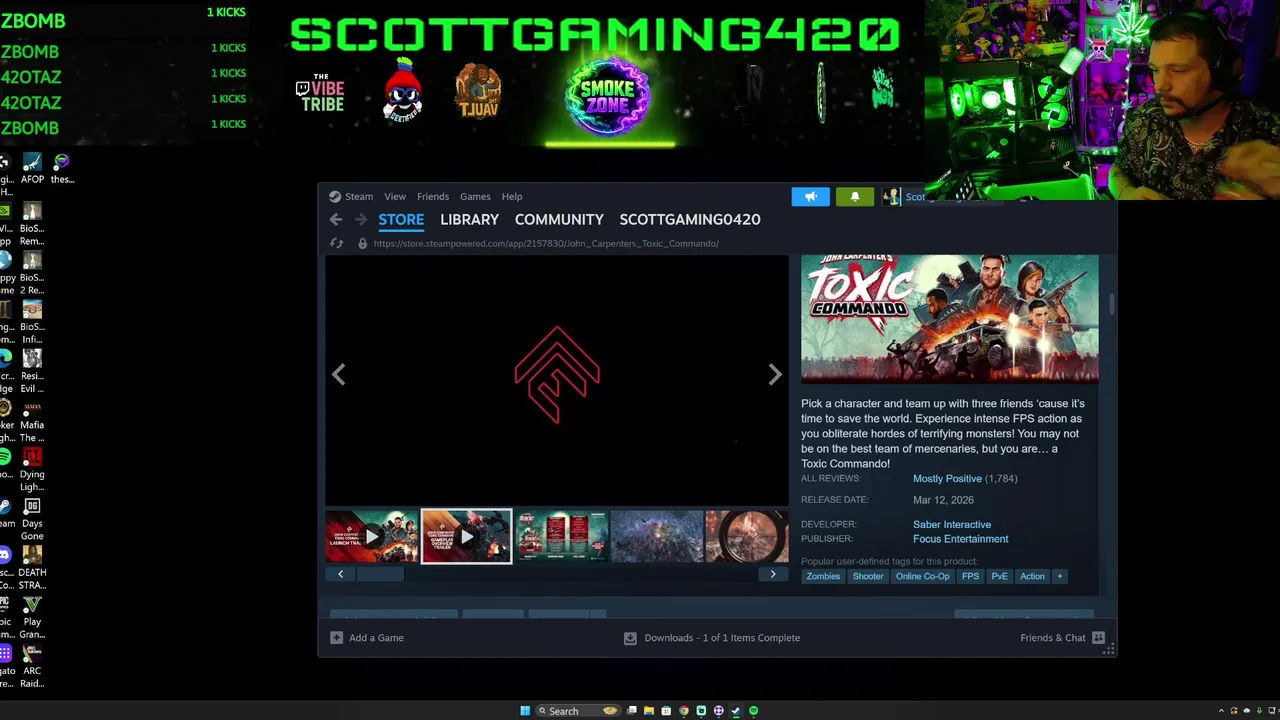
Task: Open Spotify from the taskbar
Action: 754,711
